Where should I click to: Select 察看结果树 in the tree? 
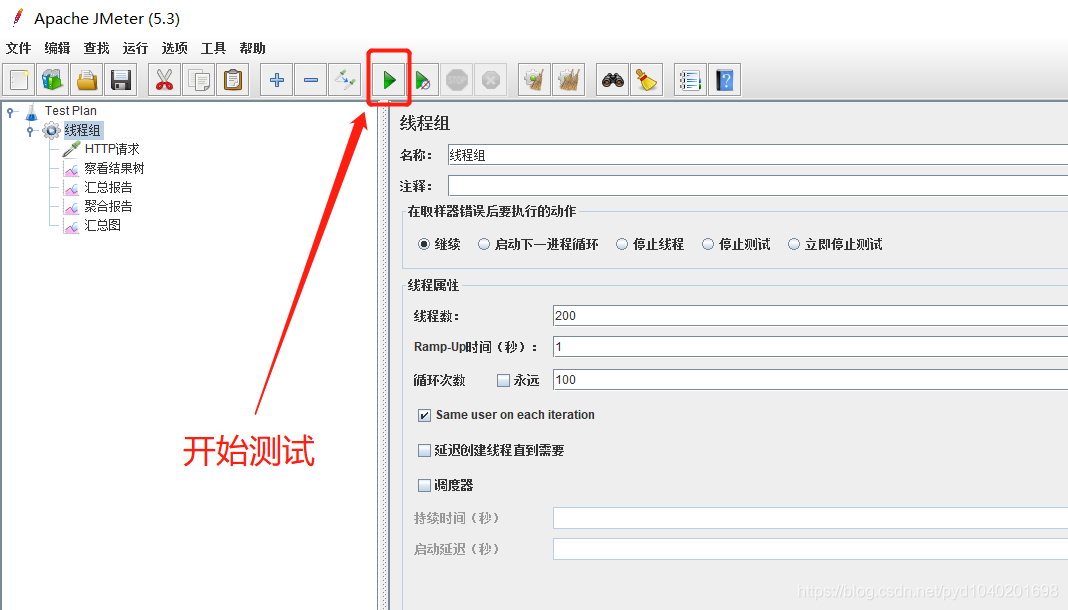(x=114, y=168)
